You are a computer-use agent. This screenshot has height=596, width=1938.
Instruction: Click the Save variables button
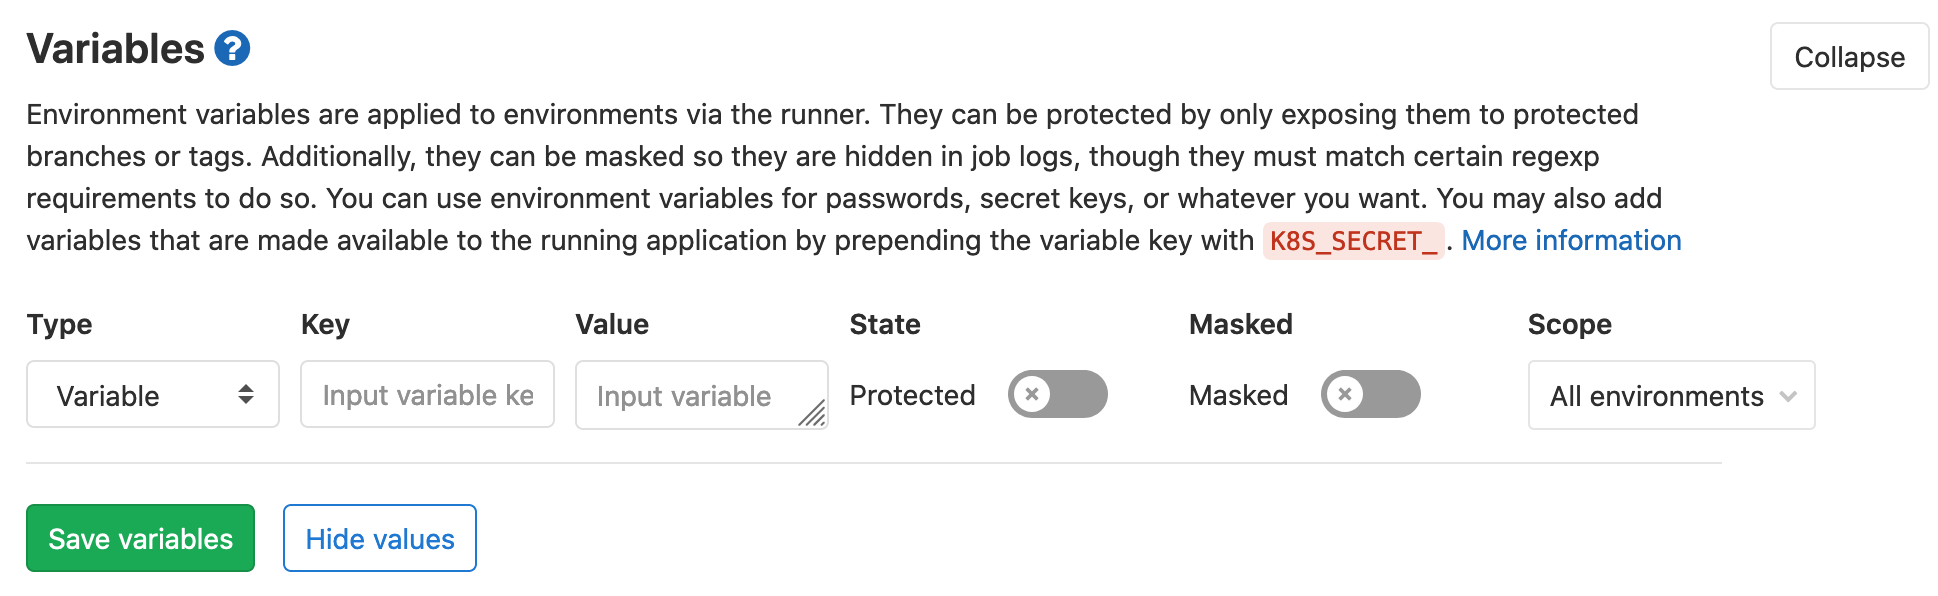click(x=140, y=539)
